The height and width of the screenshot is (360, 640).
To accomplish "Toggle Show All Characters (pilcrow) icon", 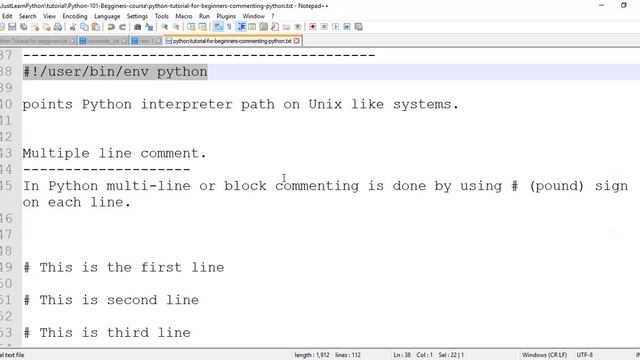I will (229, 27).
